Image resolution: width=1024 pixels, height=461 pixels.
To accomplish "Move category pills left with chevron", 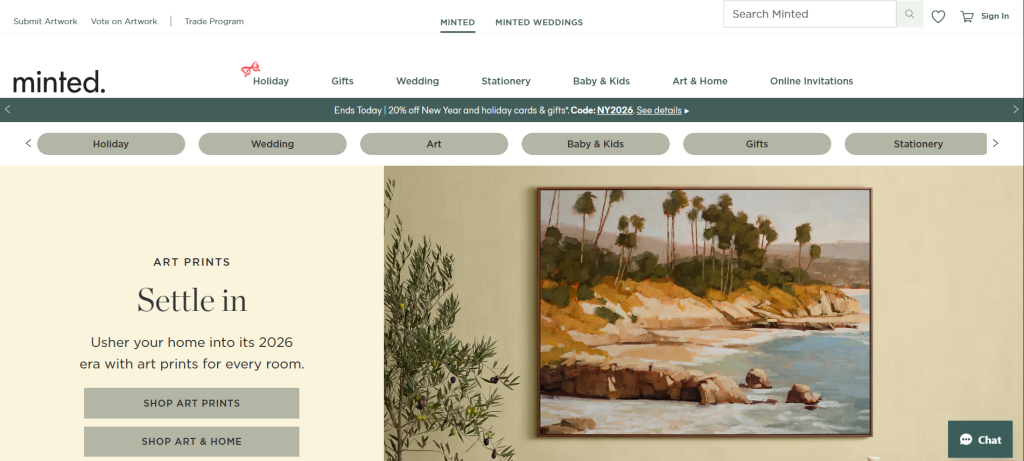I will point(28,144).
